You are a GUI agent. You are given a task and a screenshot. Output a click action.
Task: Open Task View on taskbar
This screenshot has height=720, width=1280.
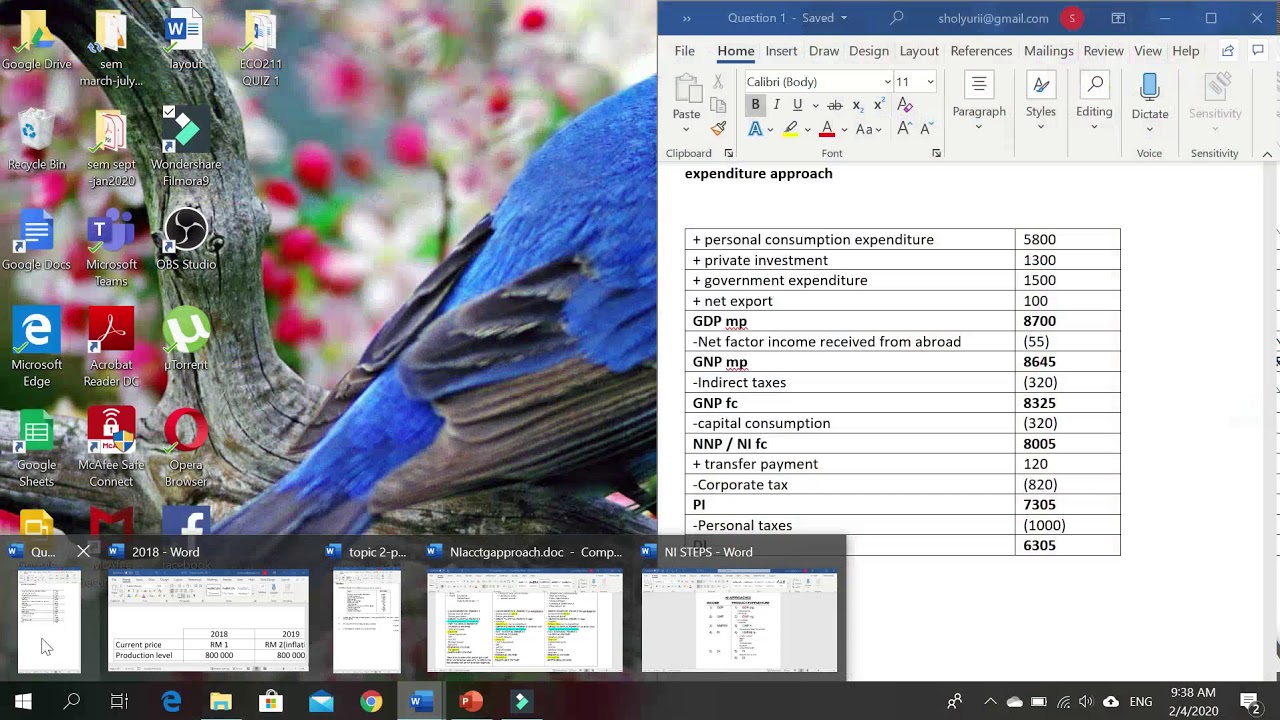click(x=119, y=702)
